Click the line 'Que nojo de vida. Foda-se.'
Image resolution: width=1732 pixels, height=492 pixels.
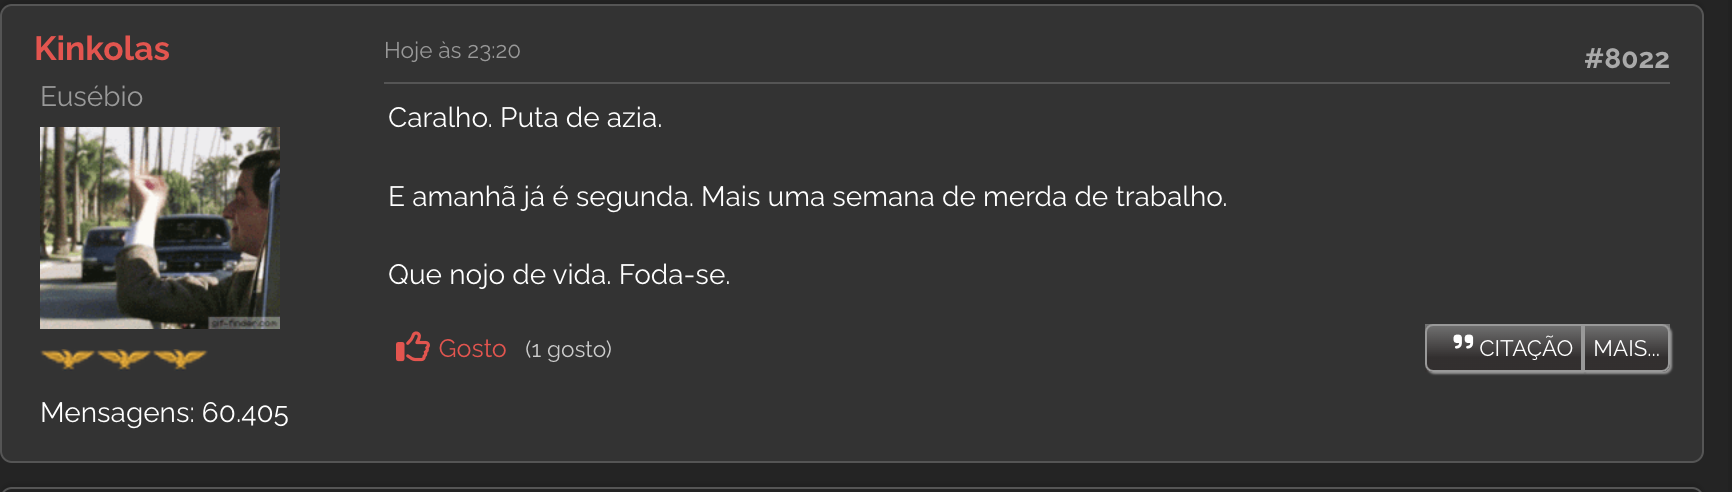[559, 274]
